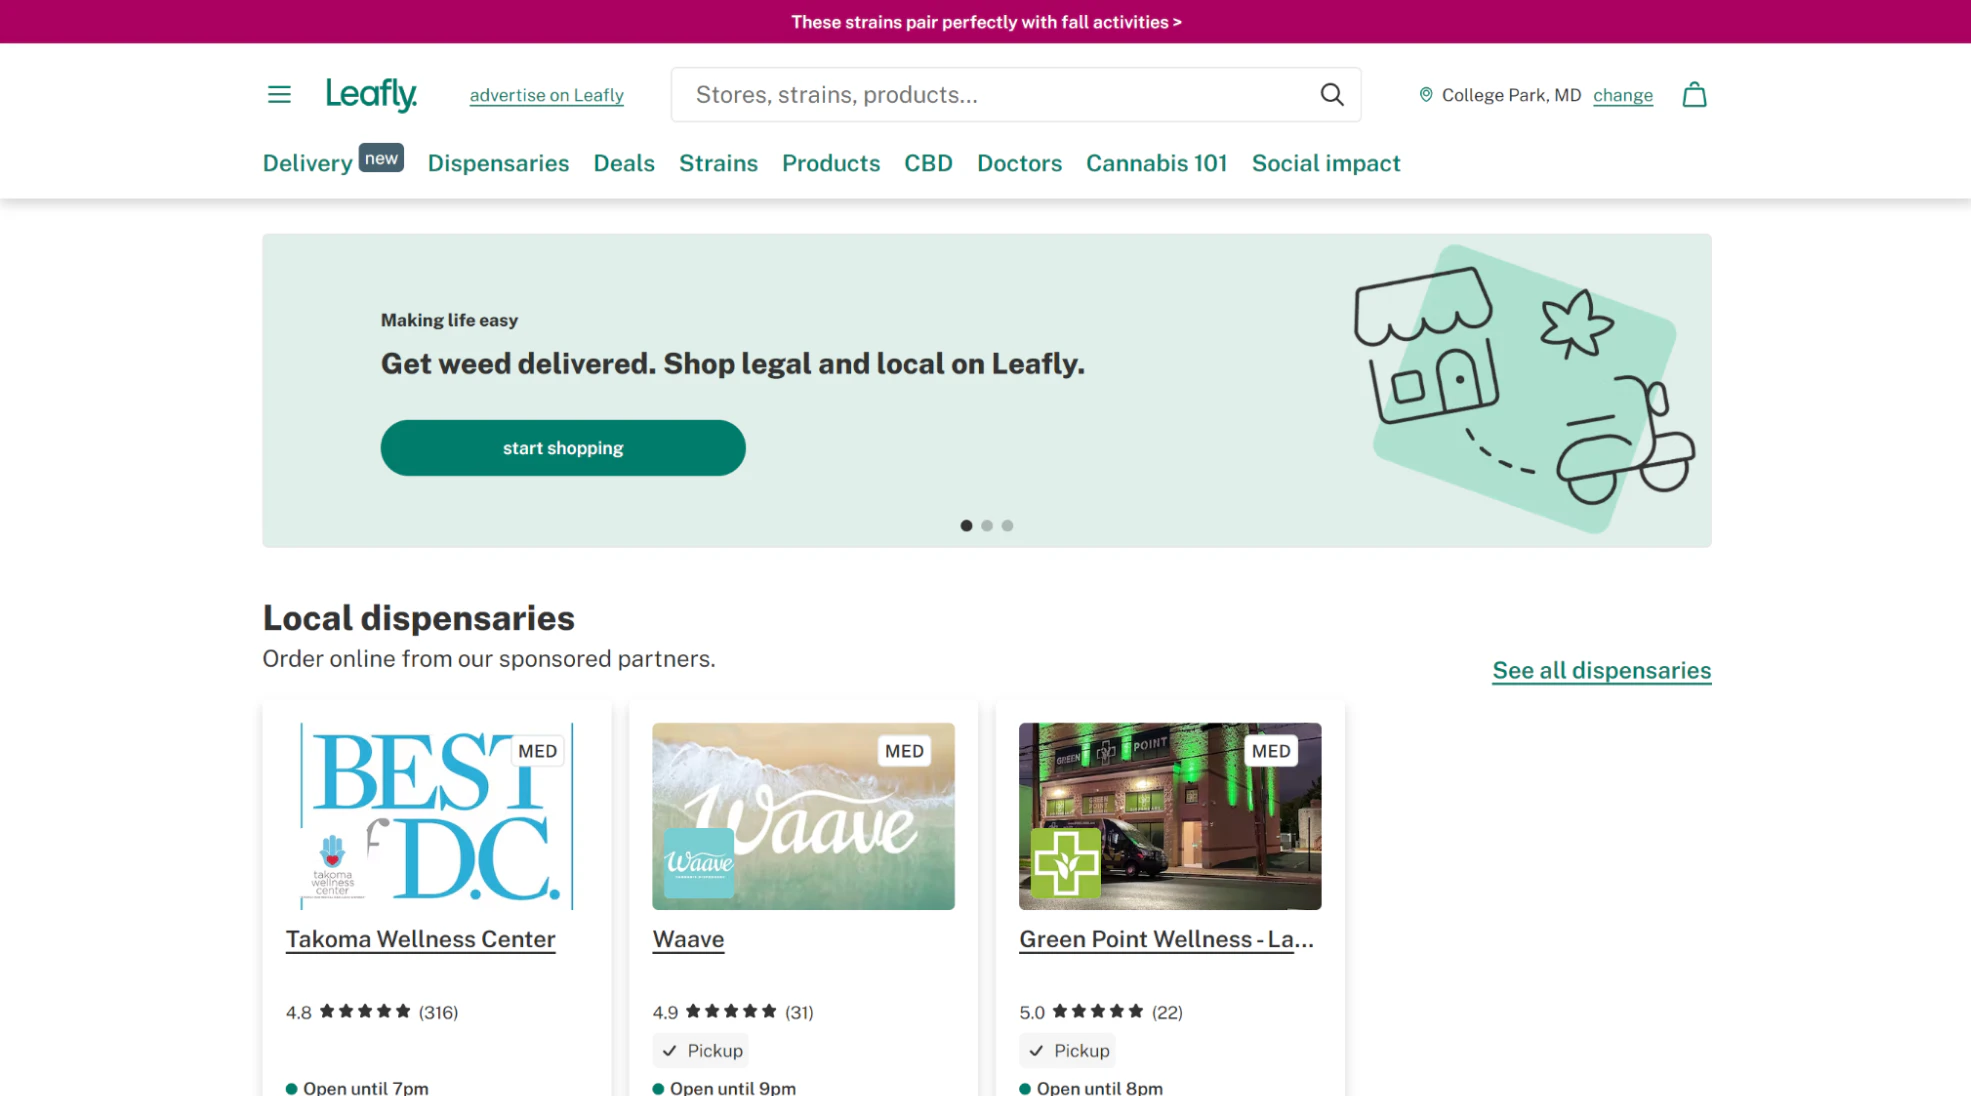Open the shopping bag cart icon
This screenshot has width=1971, height=1096.
(1694, 95)
